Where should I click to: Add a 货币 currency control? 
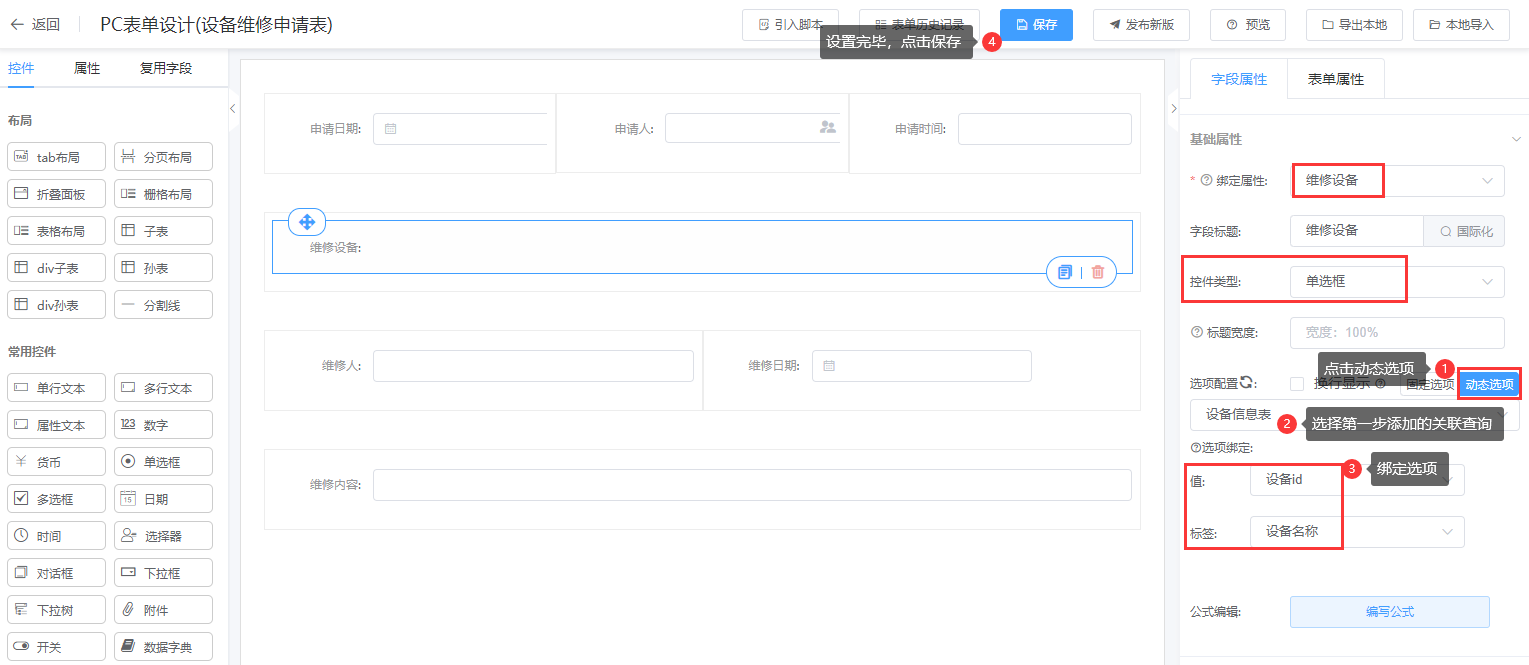pyautogui.click(x=56, y=462)
